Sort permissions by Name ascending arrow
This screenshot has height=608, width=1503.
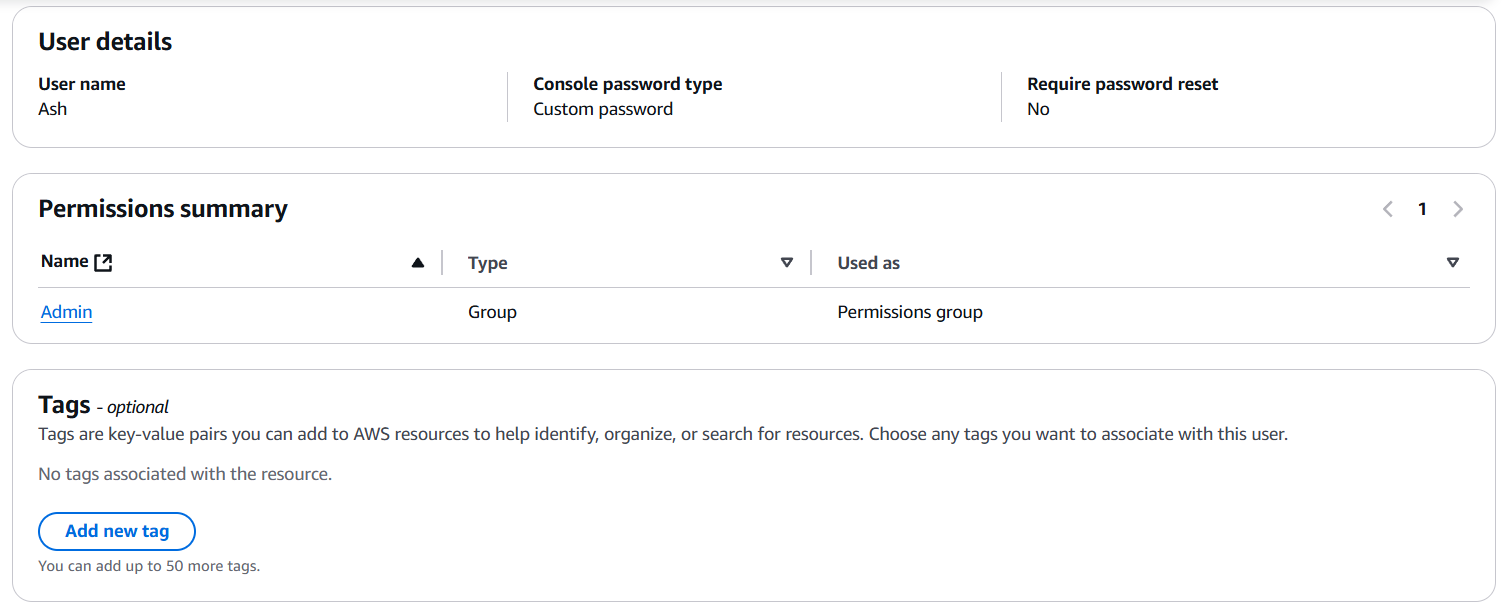tap(418, 263)
